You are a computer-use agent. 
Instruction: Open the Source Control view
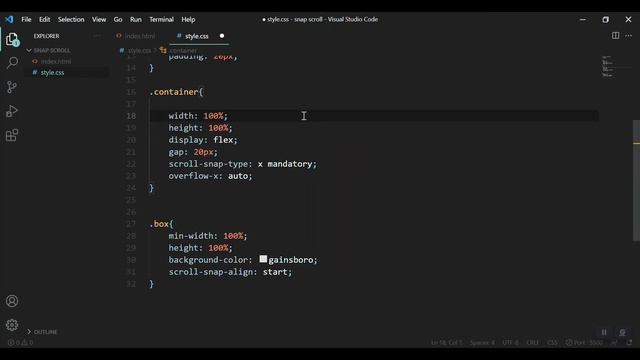12,87
